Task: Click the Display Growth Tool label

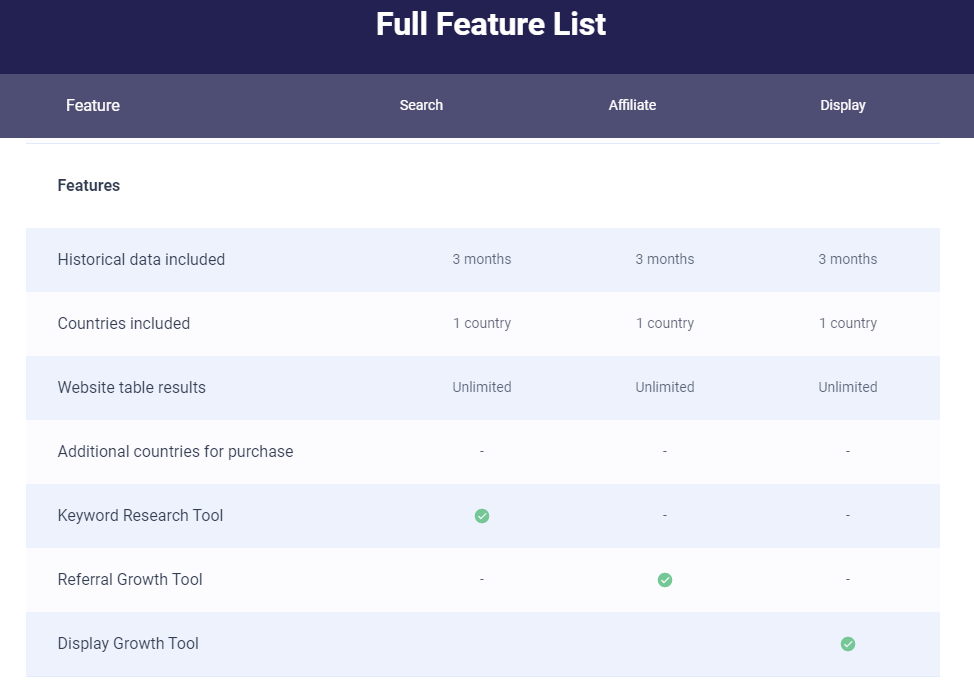Action: click(x=128, y=644)
